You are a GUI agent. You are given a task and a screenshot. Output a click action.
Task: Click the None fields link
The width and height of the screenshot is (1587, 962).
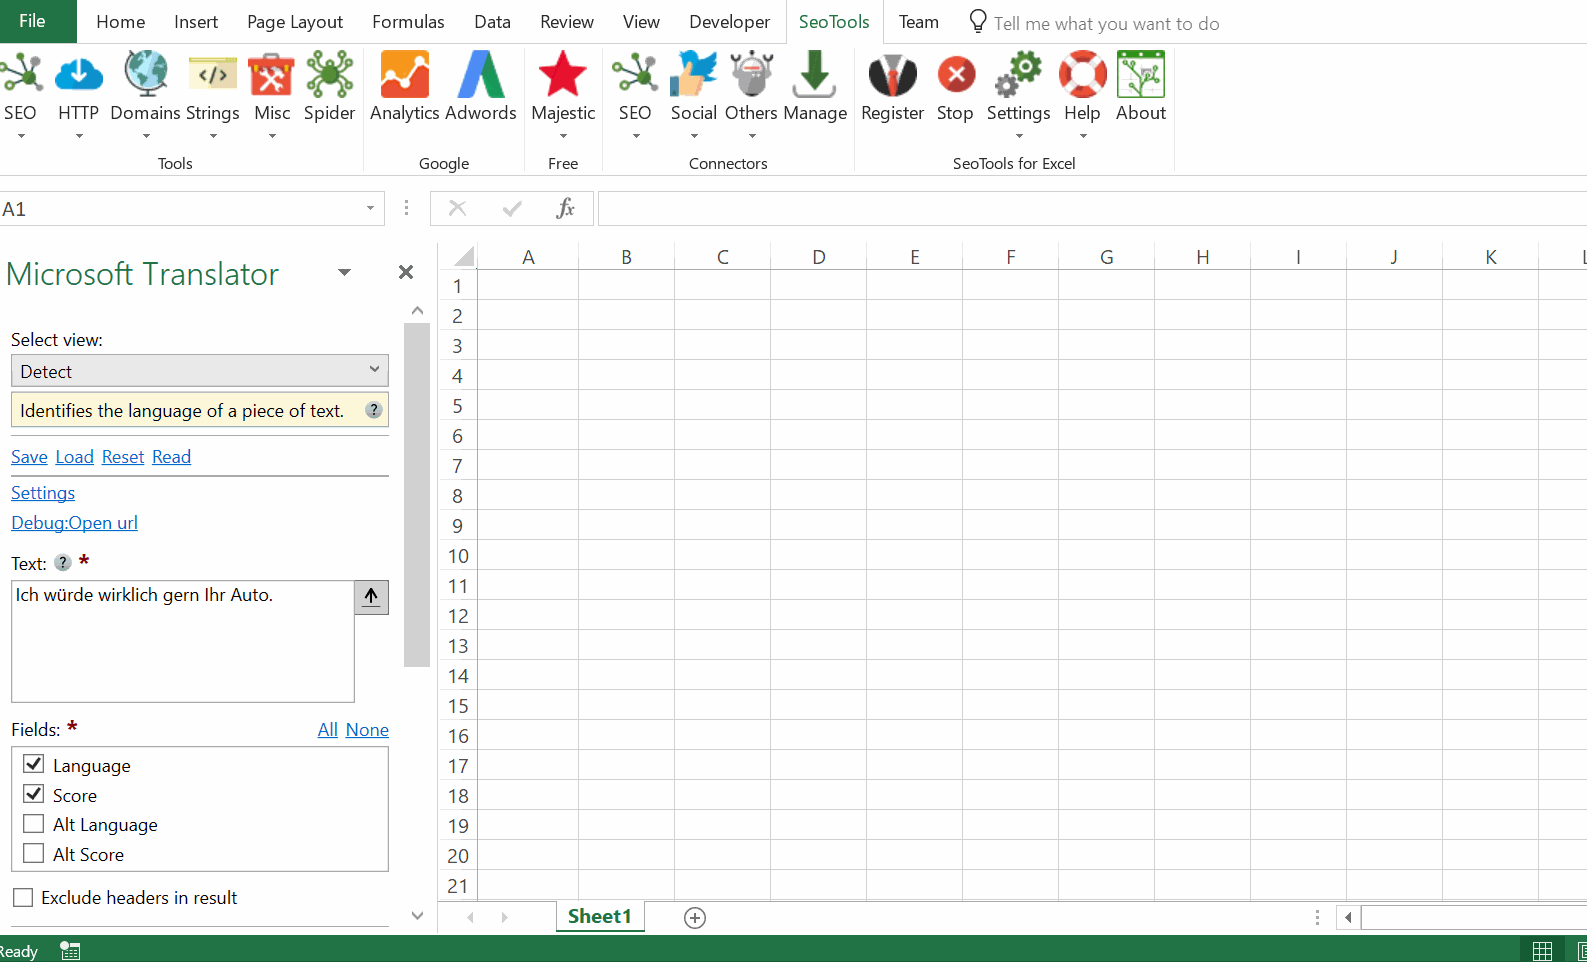[367, 730]
